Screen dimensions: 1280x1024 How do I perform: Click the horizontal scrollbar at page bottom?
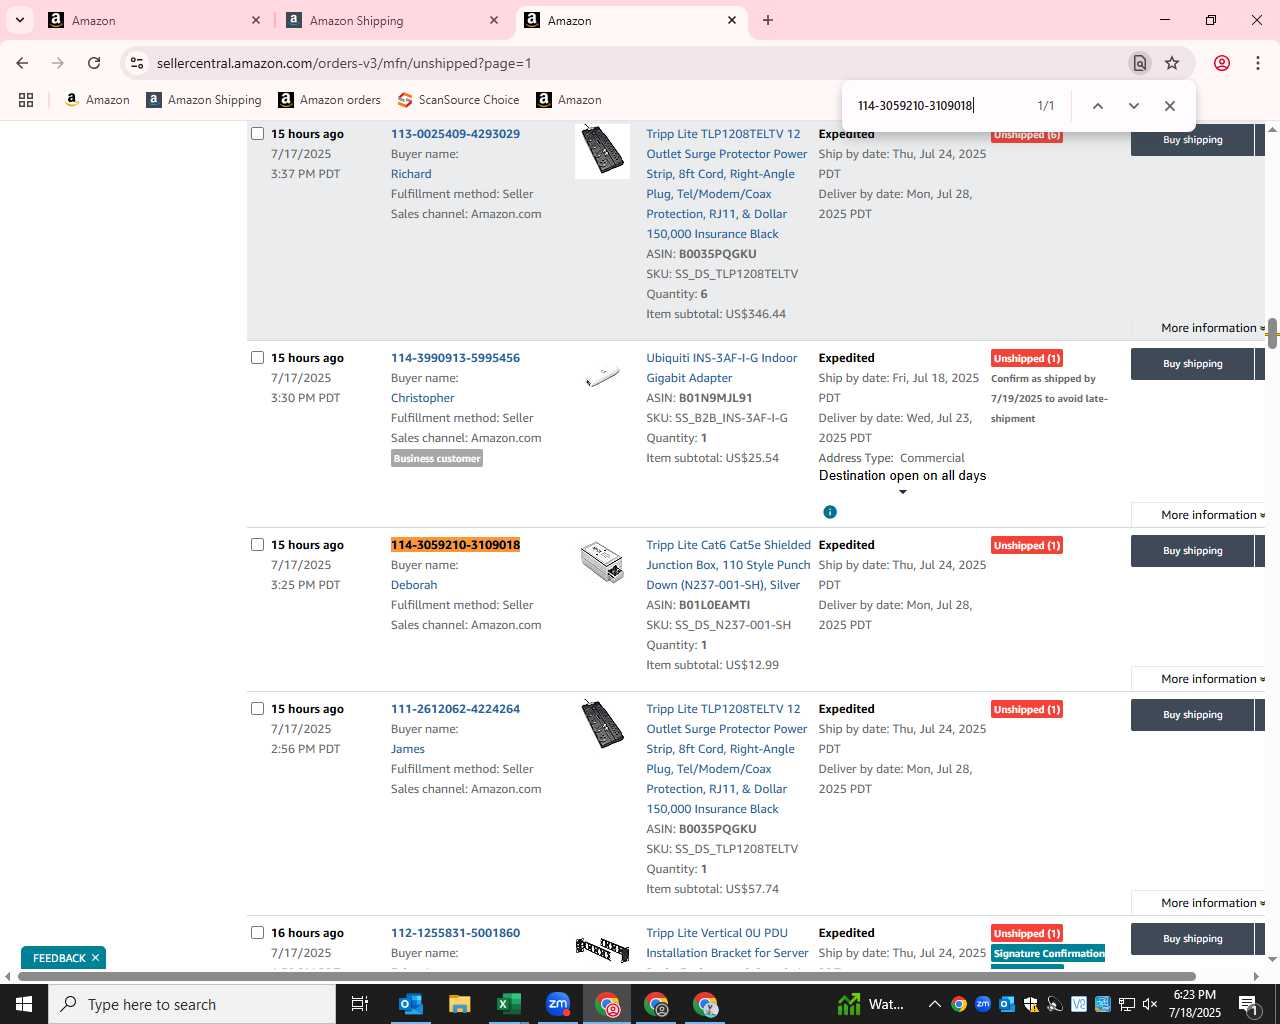(x=606, y=976)
